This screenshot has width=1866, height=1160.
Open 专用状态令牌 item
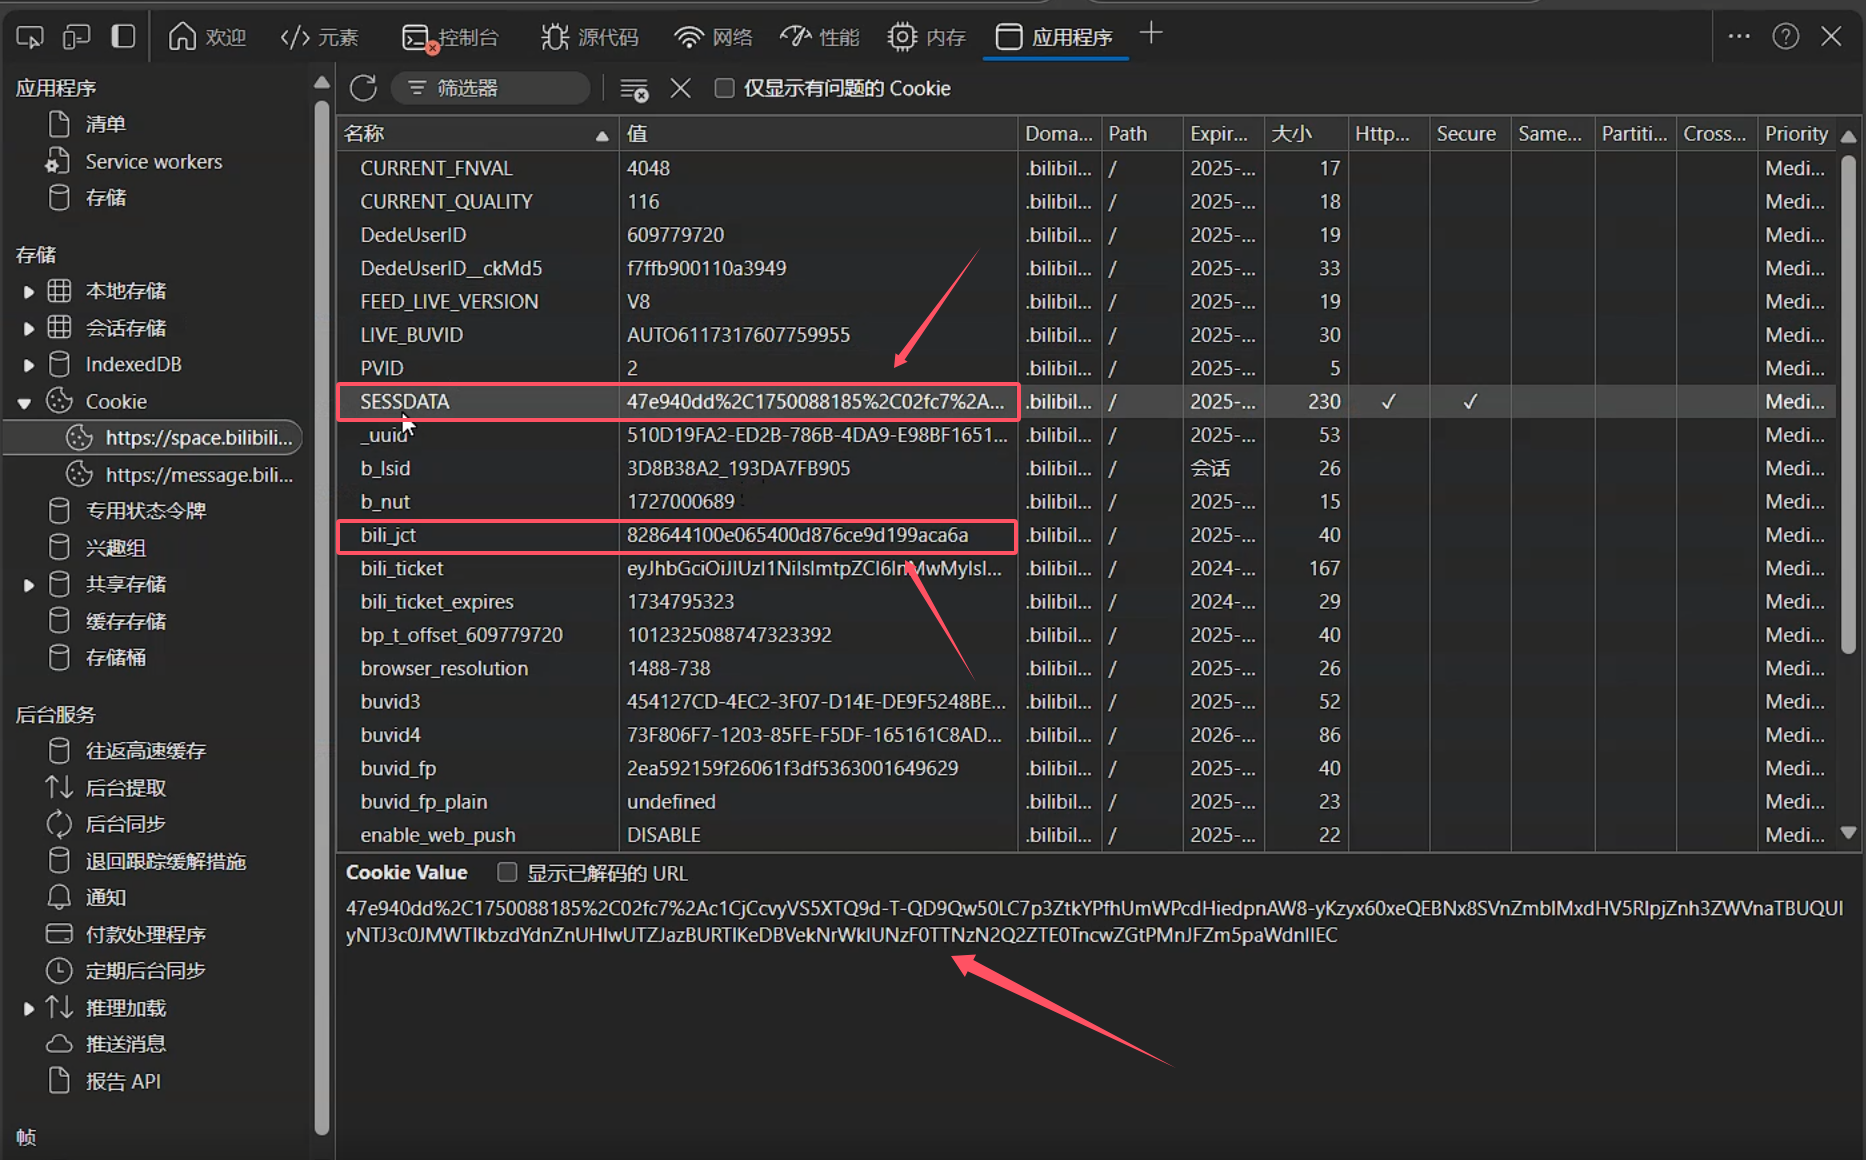(145, 511)
